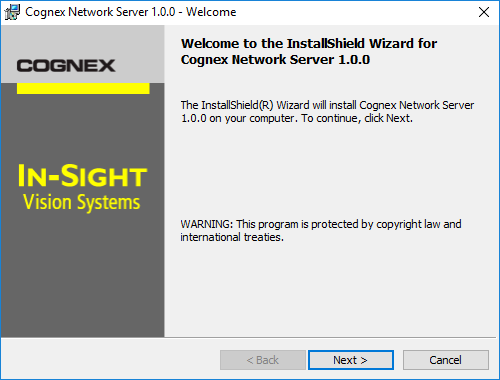Click the greyed-out Back button
The width and height of the screenshot is (500, 380).
[x=263, y=360]
